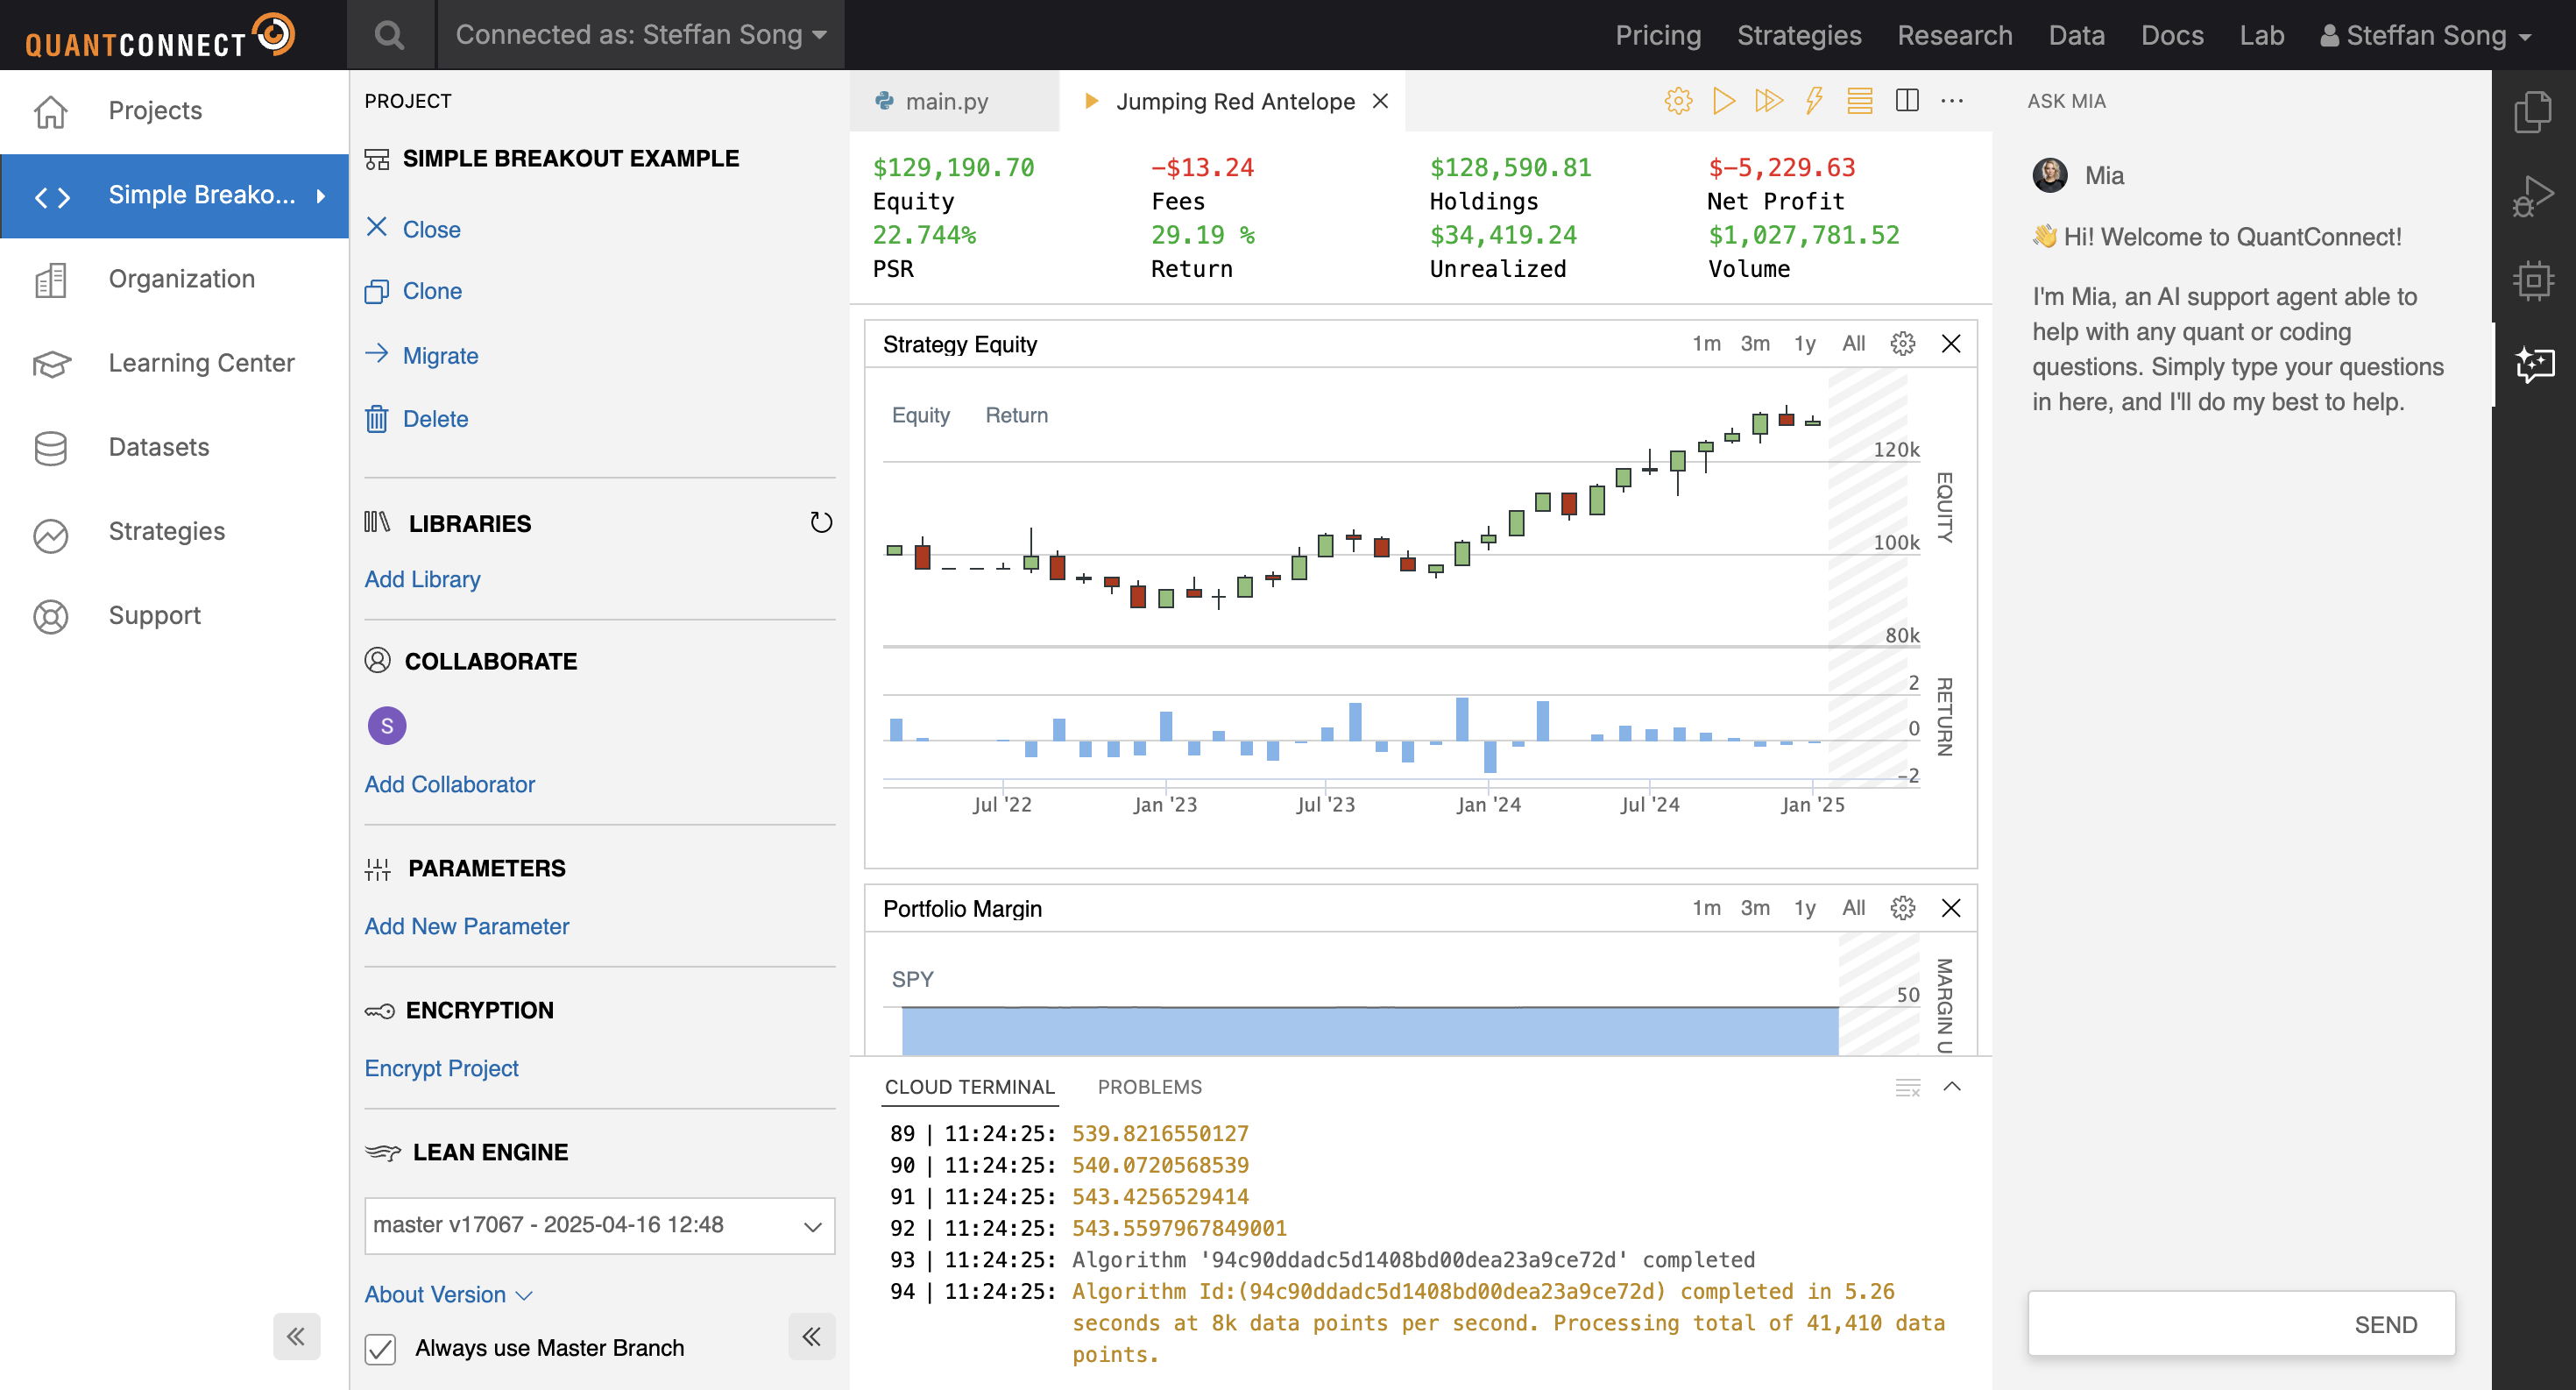Close the Jumping Red Antelope tab

point(1380,101)
